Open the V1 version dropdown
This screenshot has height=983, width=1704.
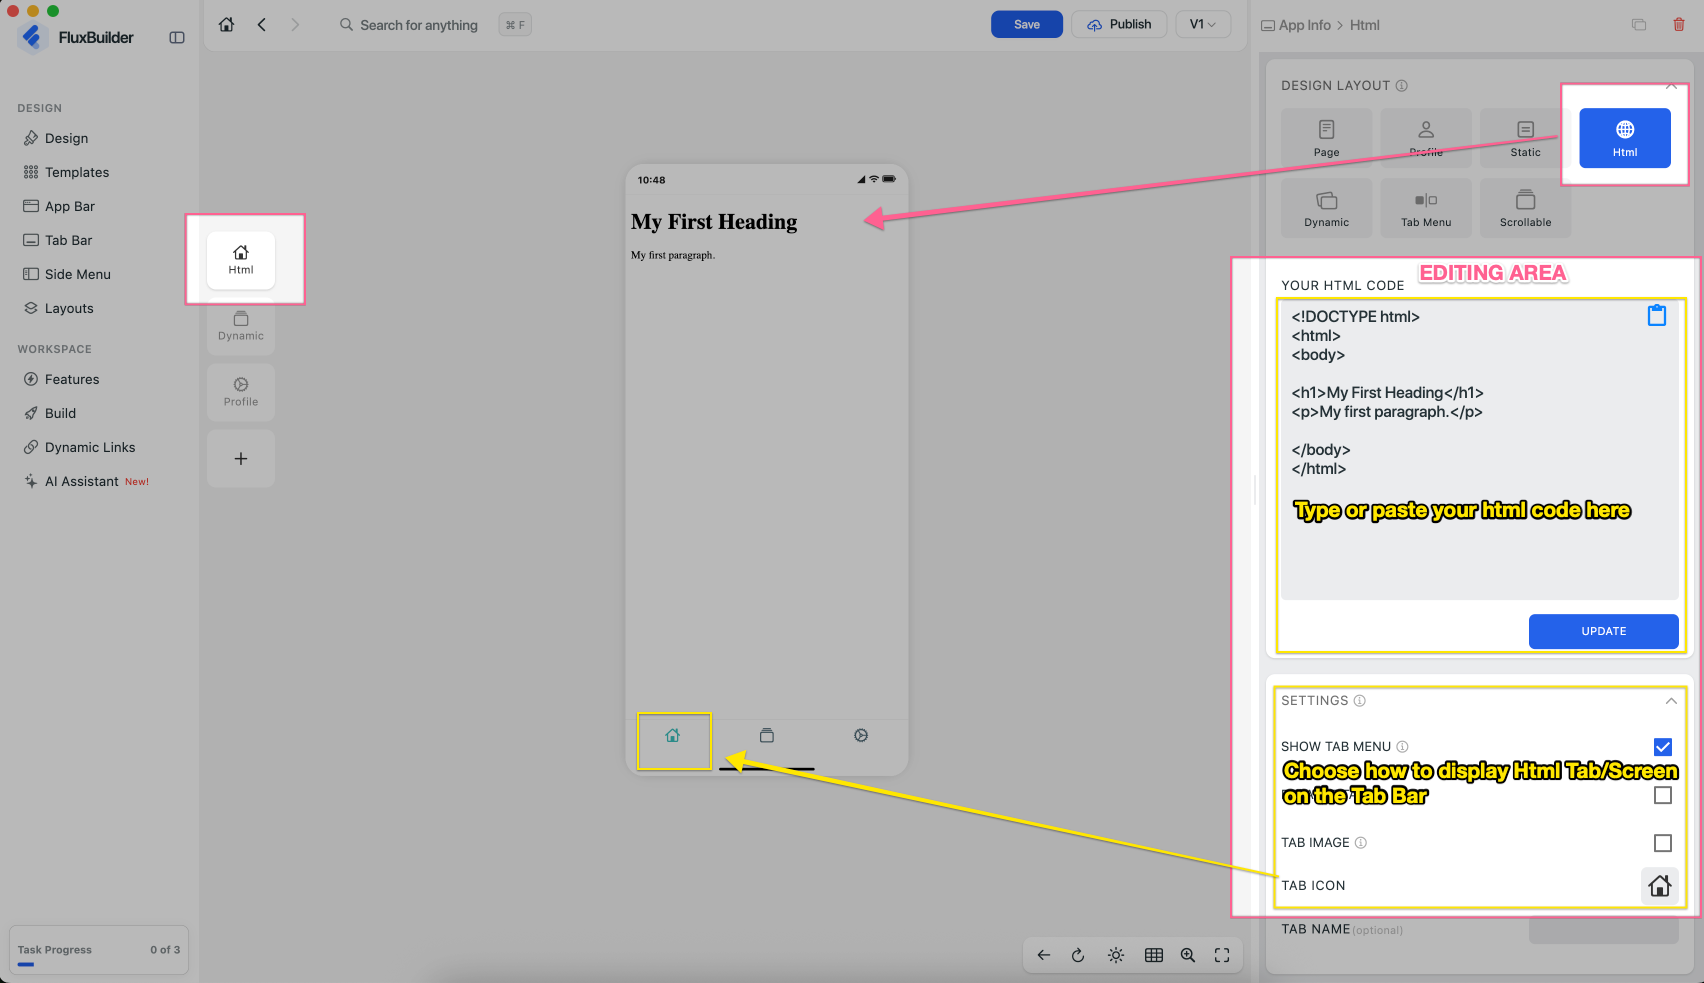[x=1203, y=24]
